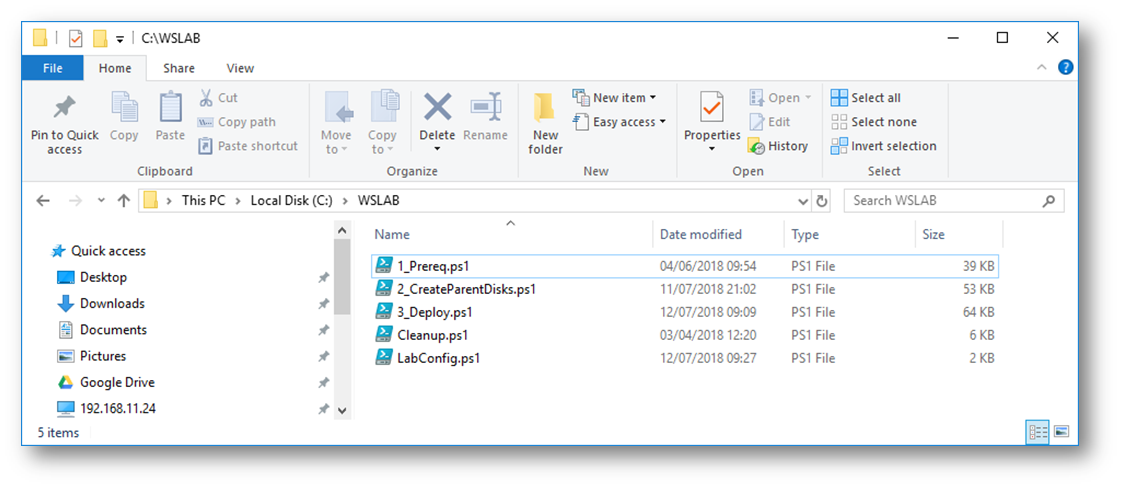
Task: Click This PC in breadcrumb
Action: coord(203,201)
